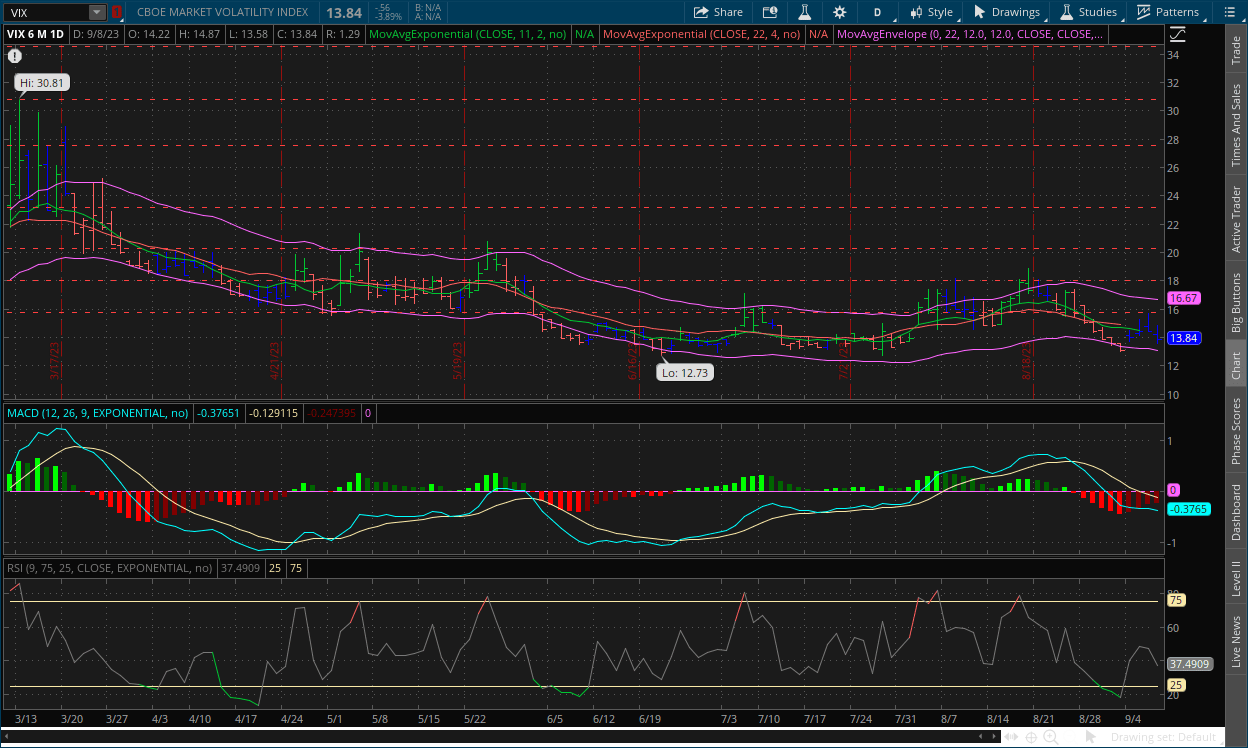
Task: Click the RSI 37.4909 axis label
Action: click(1190, 663)
